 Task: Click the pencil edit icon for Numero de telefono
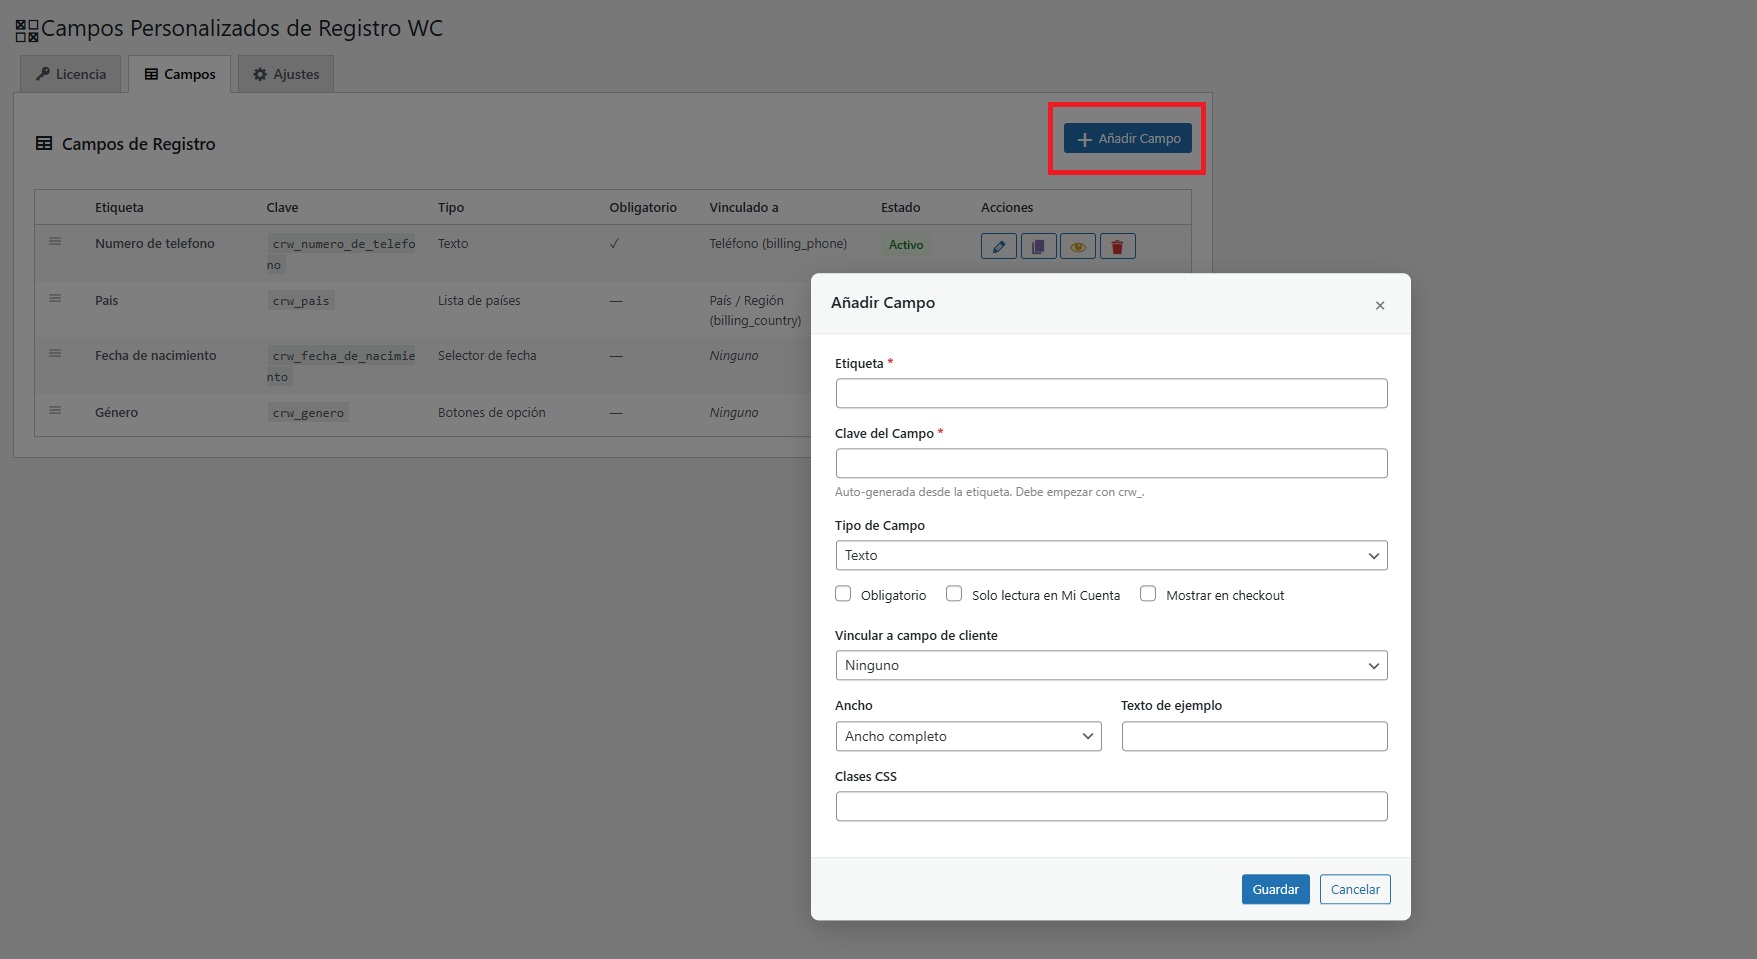click(x=998, y=246)
